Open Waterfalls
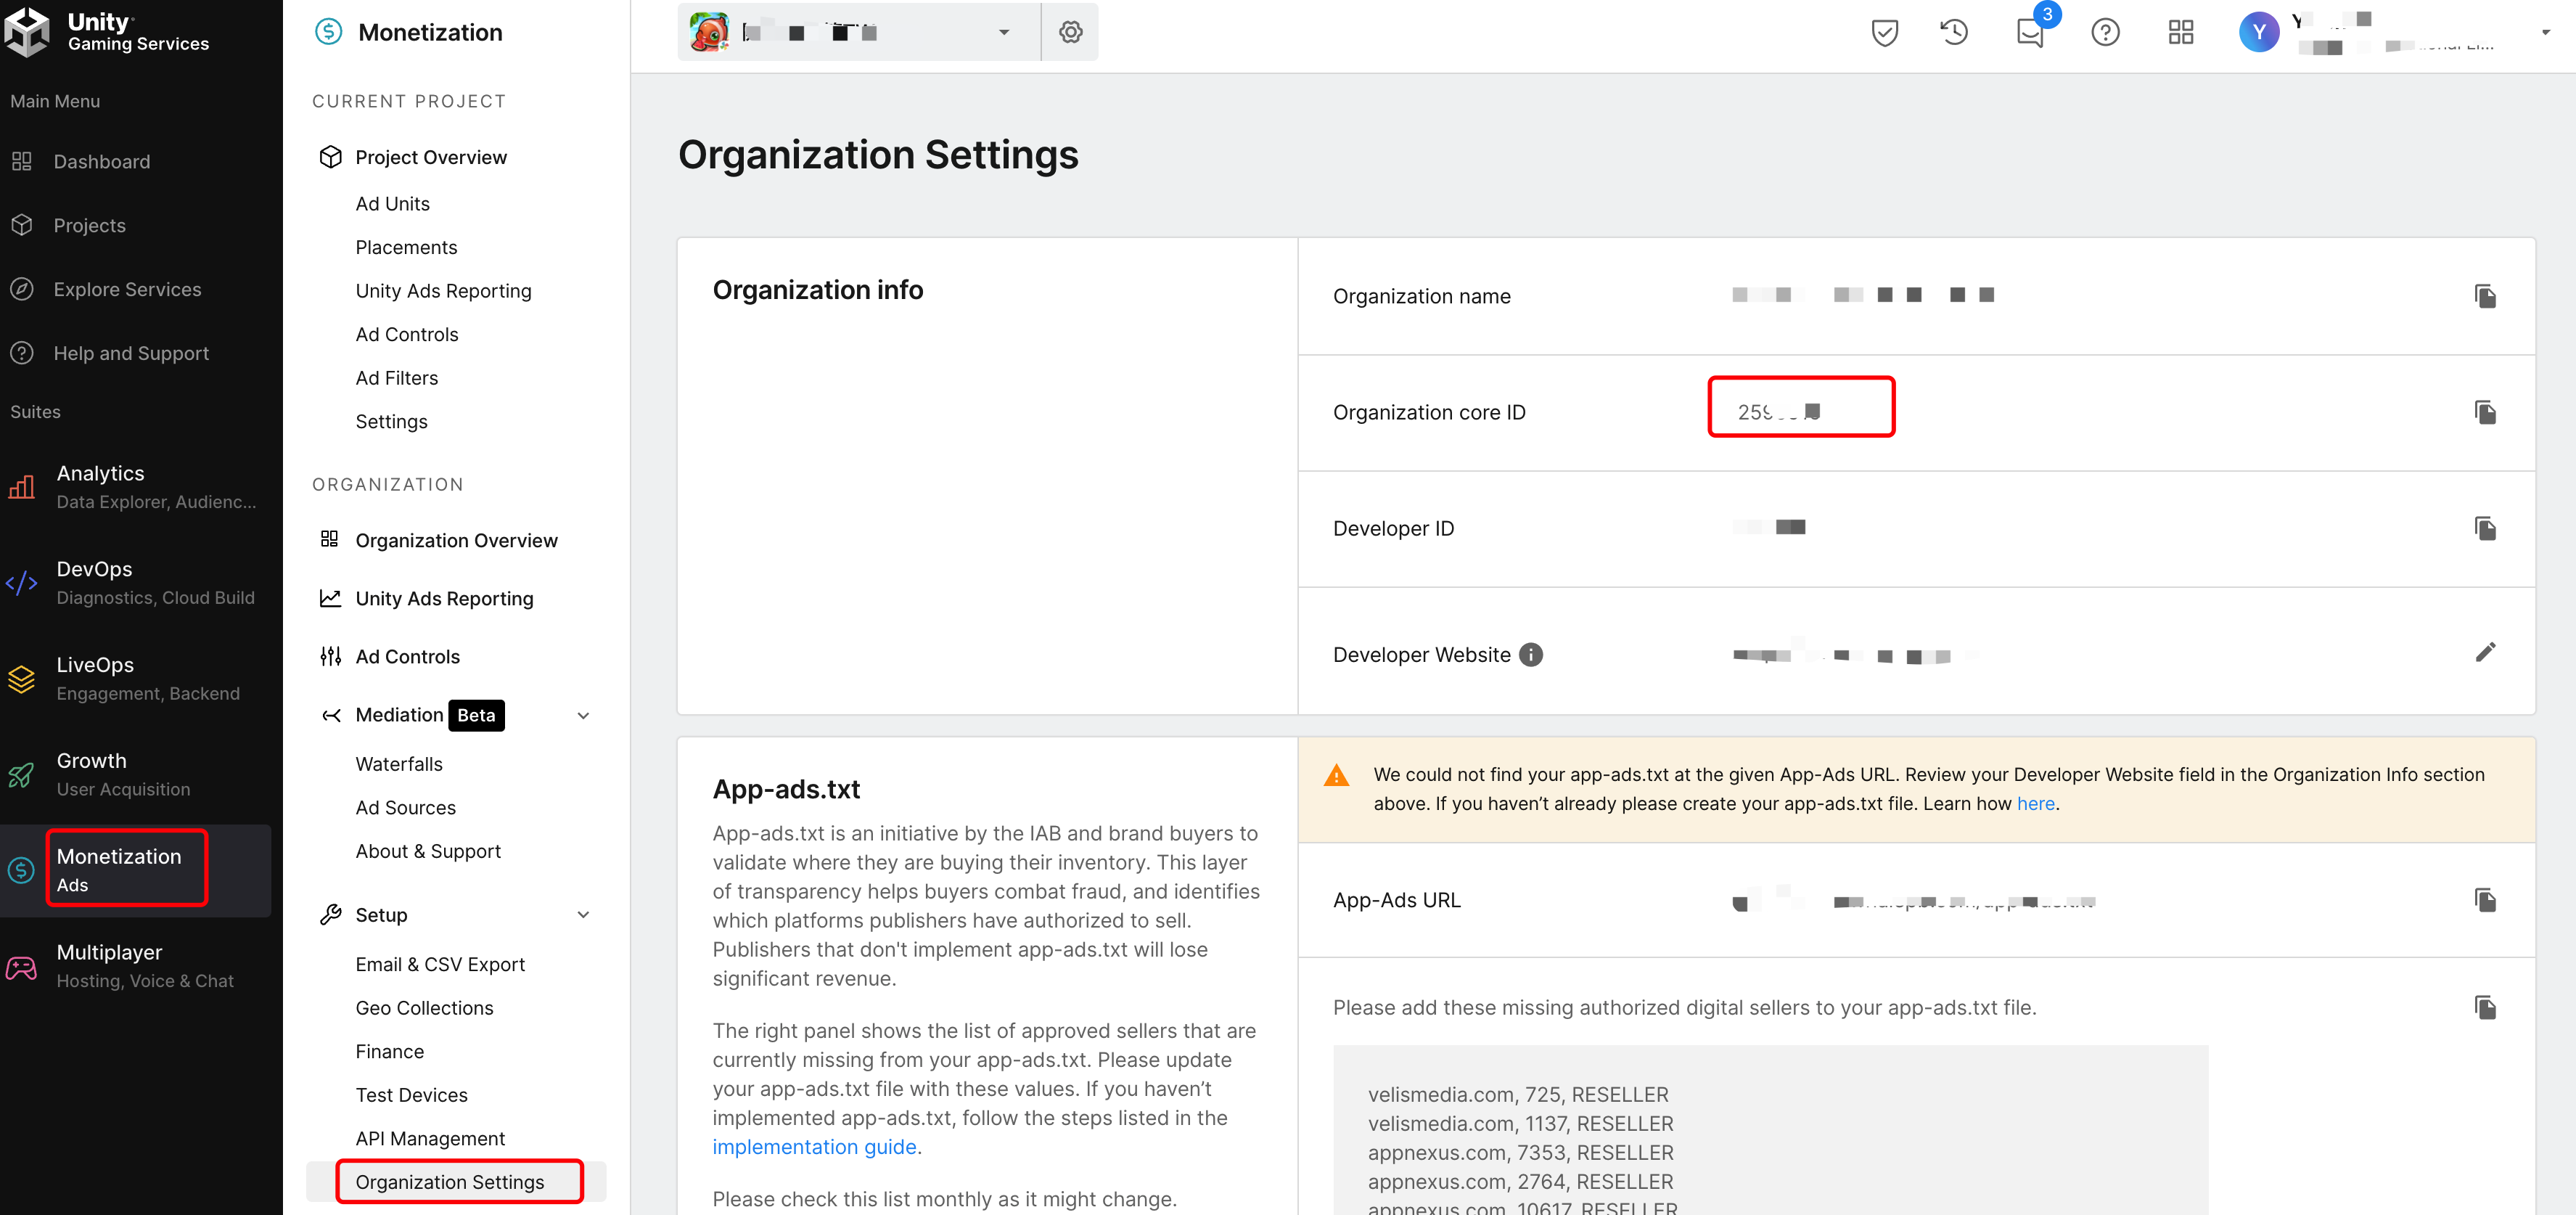Viewport: 2576px width, 1215px height. (399, 764)
